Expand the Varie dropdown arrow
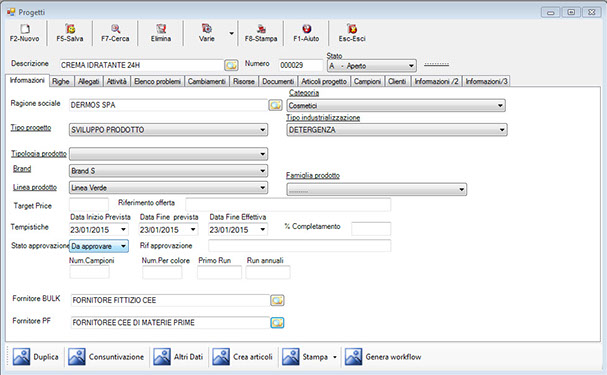Image resolution: width=607 pixels, height=375 pixels. pyautogui.click(x=231, y=33)
